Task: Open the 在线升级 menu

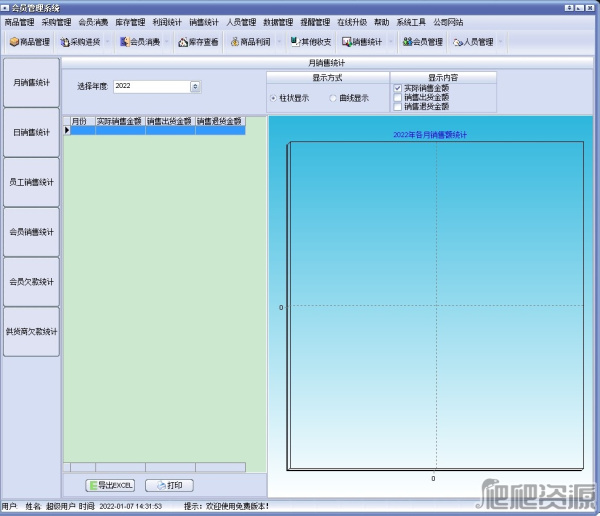Action: [352, 22]
